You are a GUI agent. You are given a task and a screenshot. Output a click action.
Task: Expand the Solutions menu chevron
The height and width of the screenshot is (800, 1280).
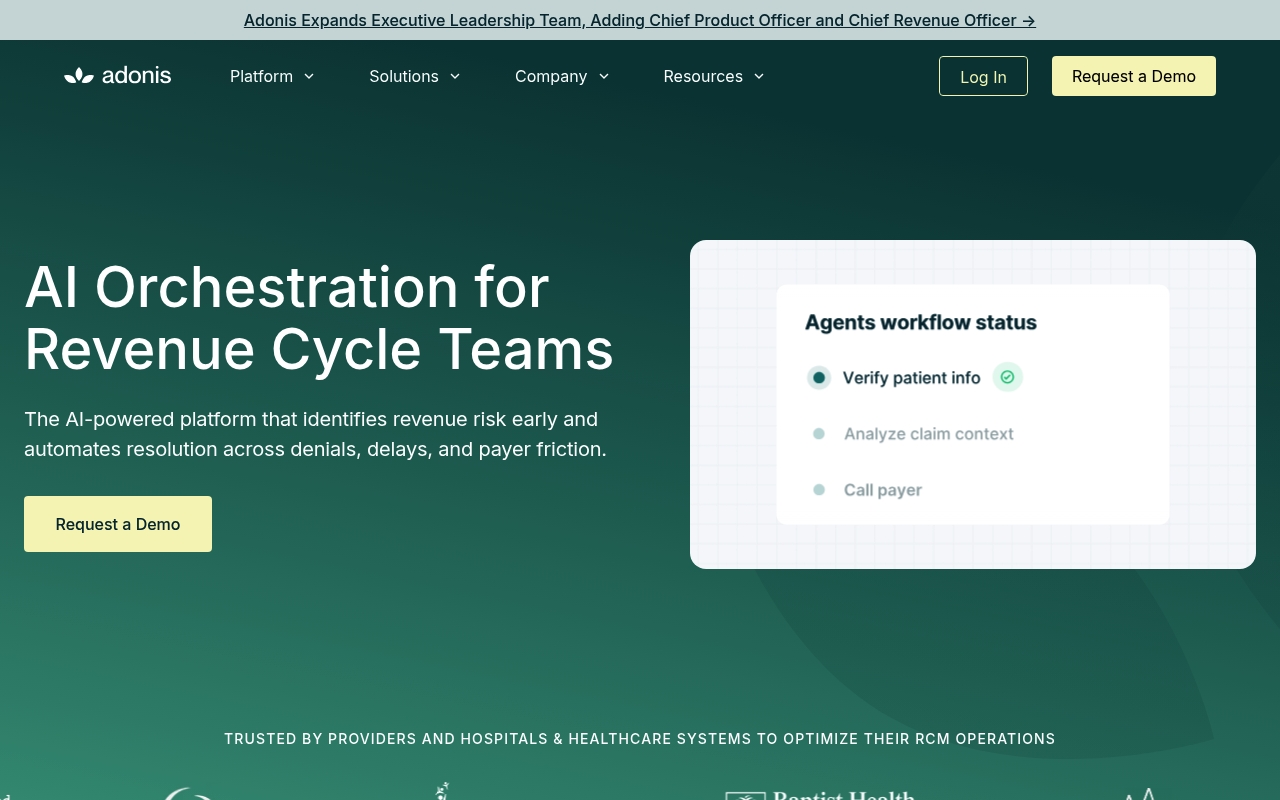455,76
